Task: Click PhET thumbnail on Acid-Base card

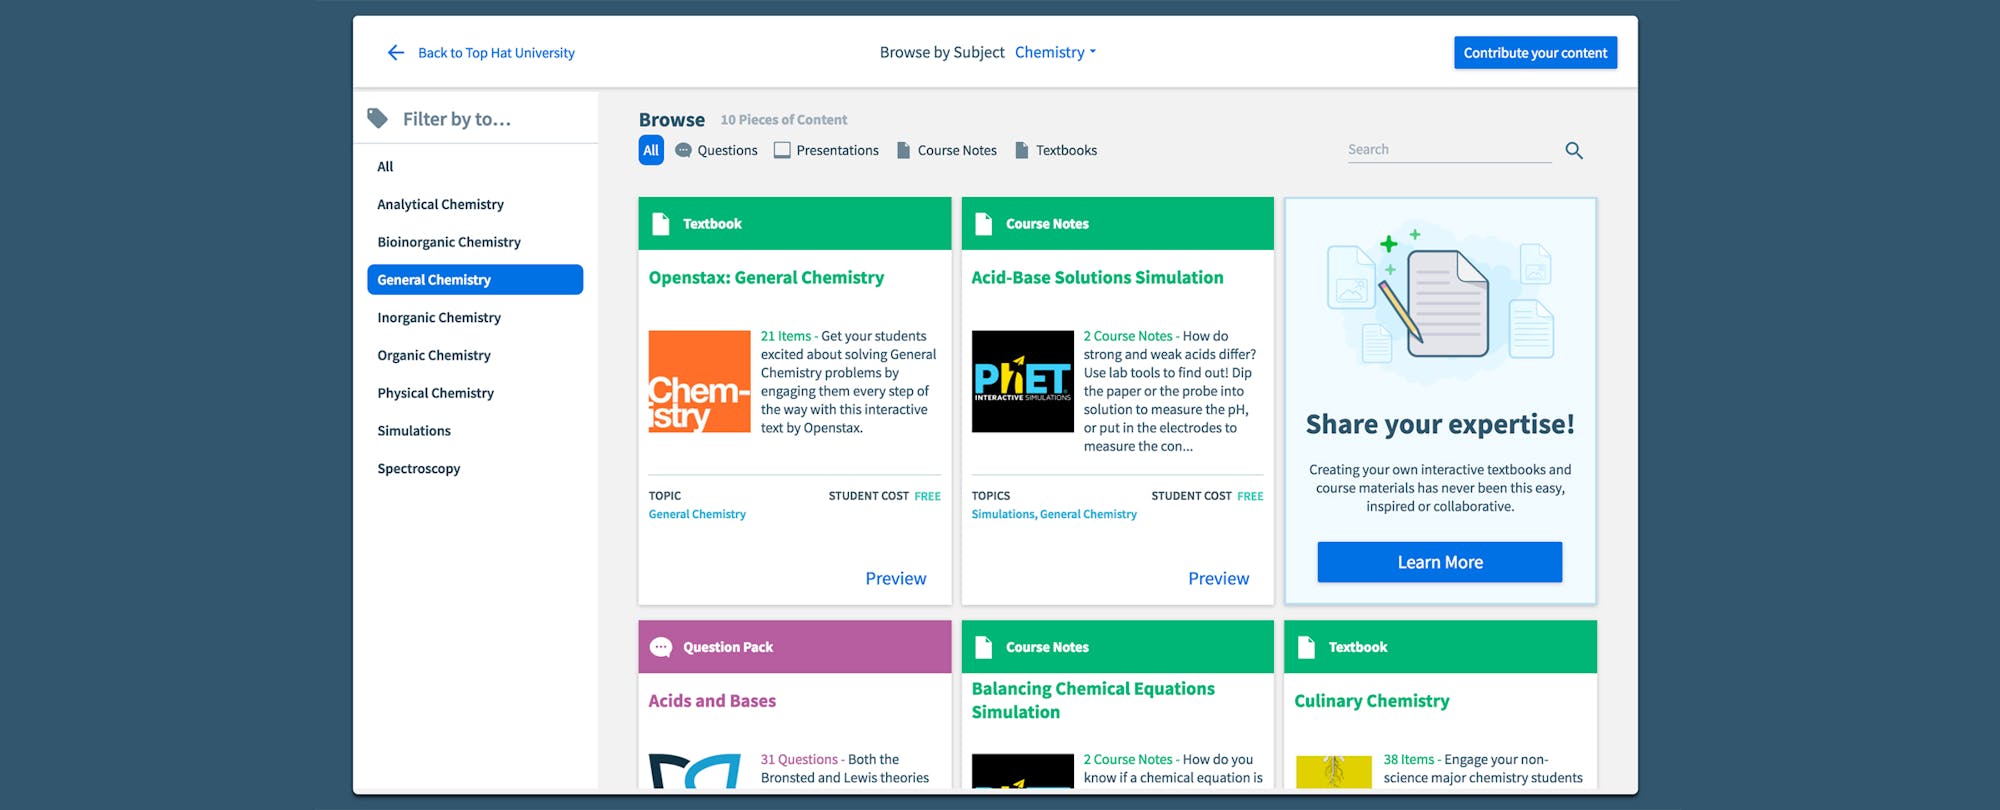Action: point(1022,381)
